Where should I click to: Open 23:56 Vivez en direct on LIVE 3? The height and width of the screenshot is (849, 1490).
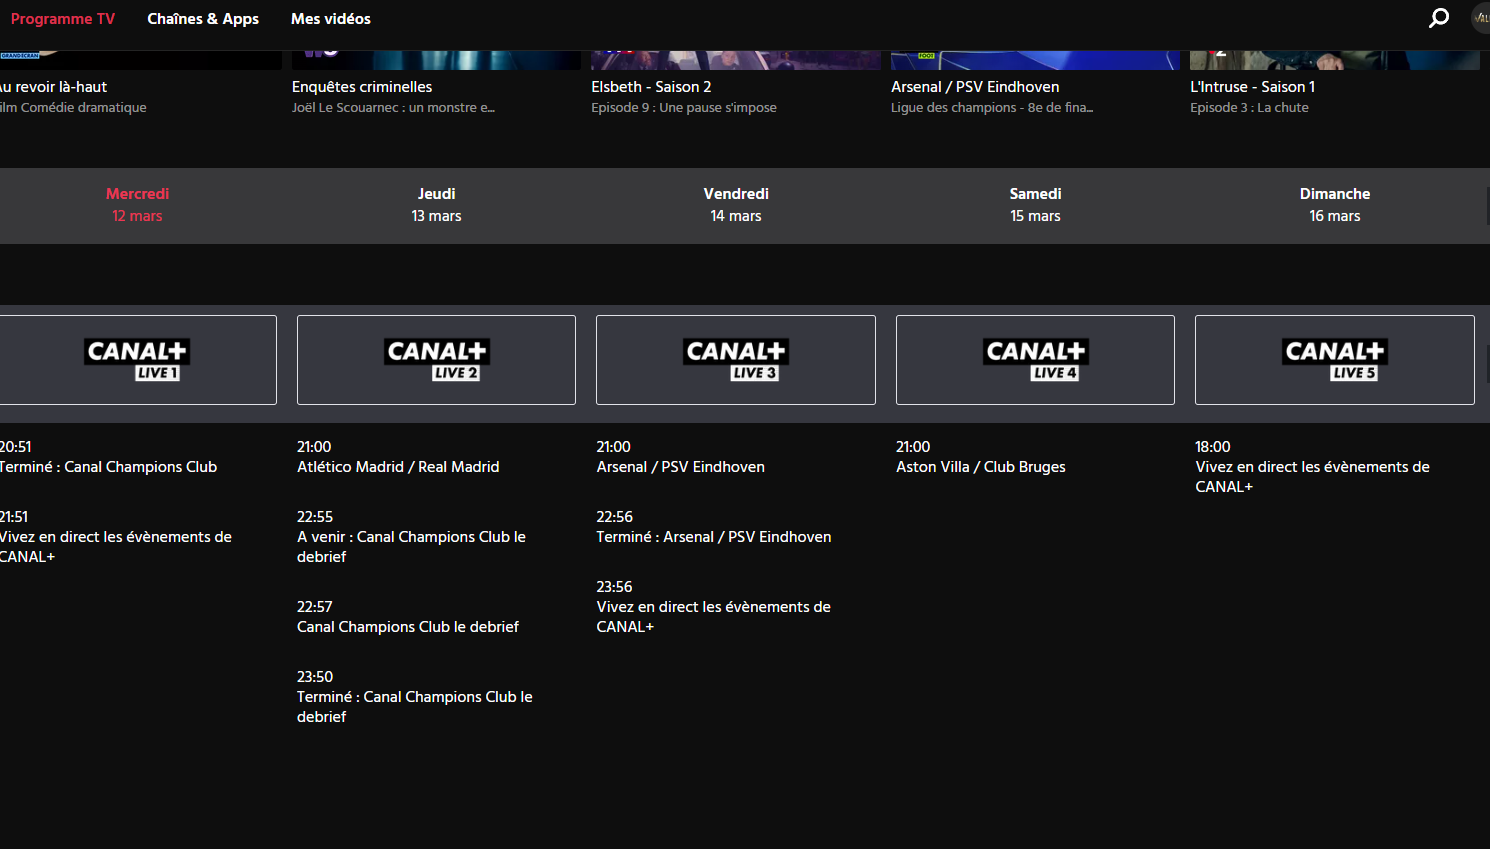714,607
